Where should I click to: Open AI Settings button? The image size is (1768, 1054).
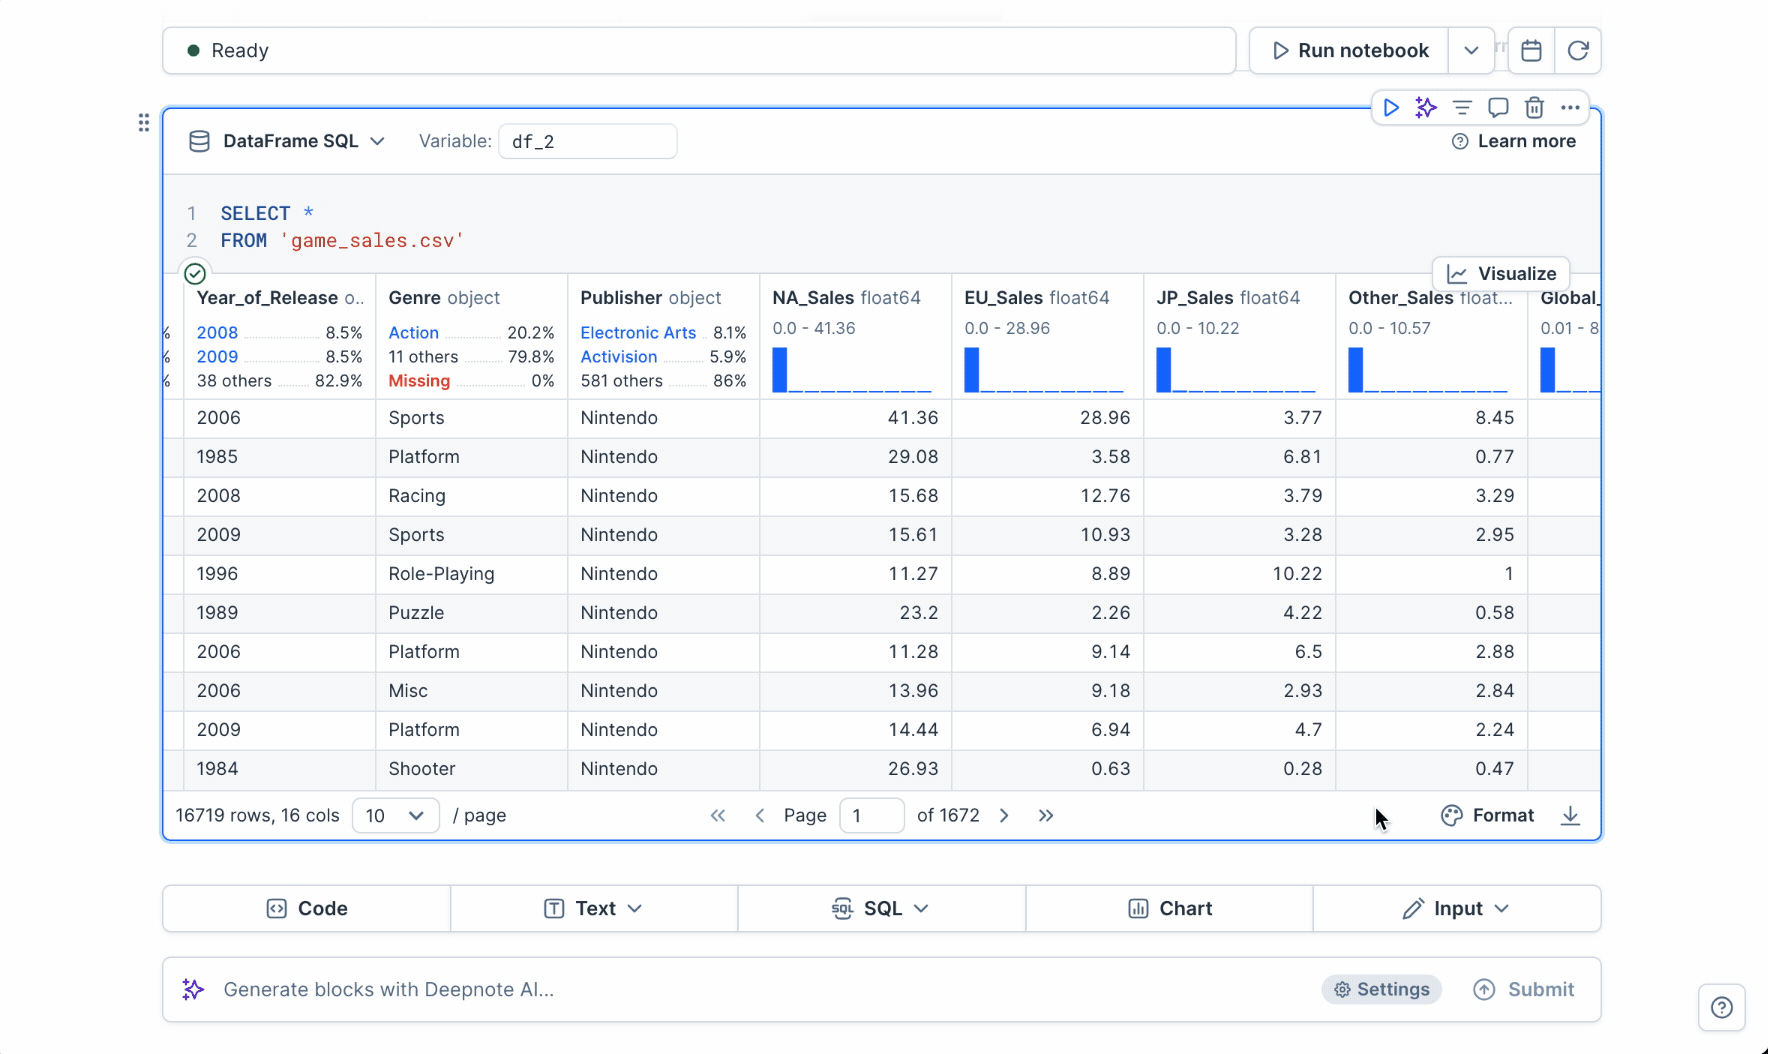pyautogui.click(x=1381, y=990)
